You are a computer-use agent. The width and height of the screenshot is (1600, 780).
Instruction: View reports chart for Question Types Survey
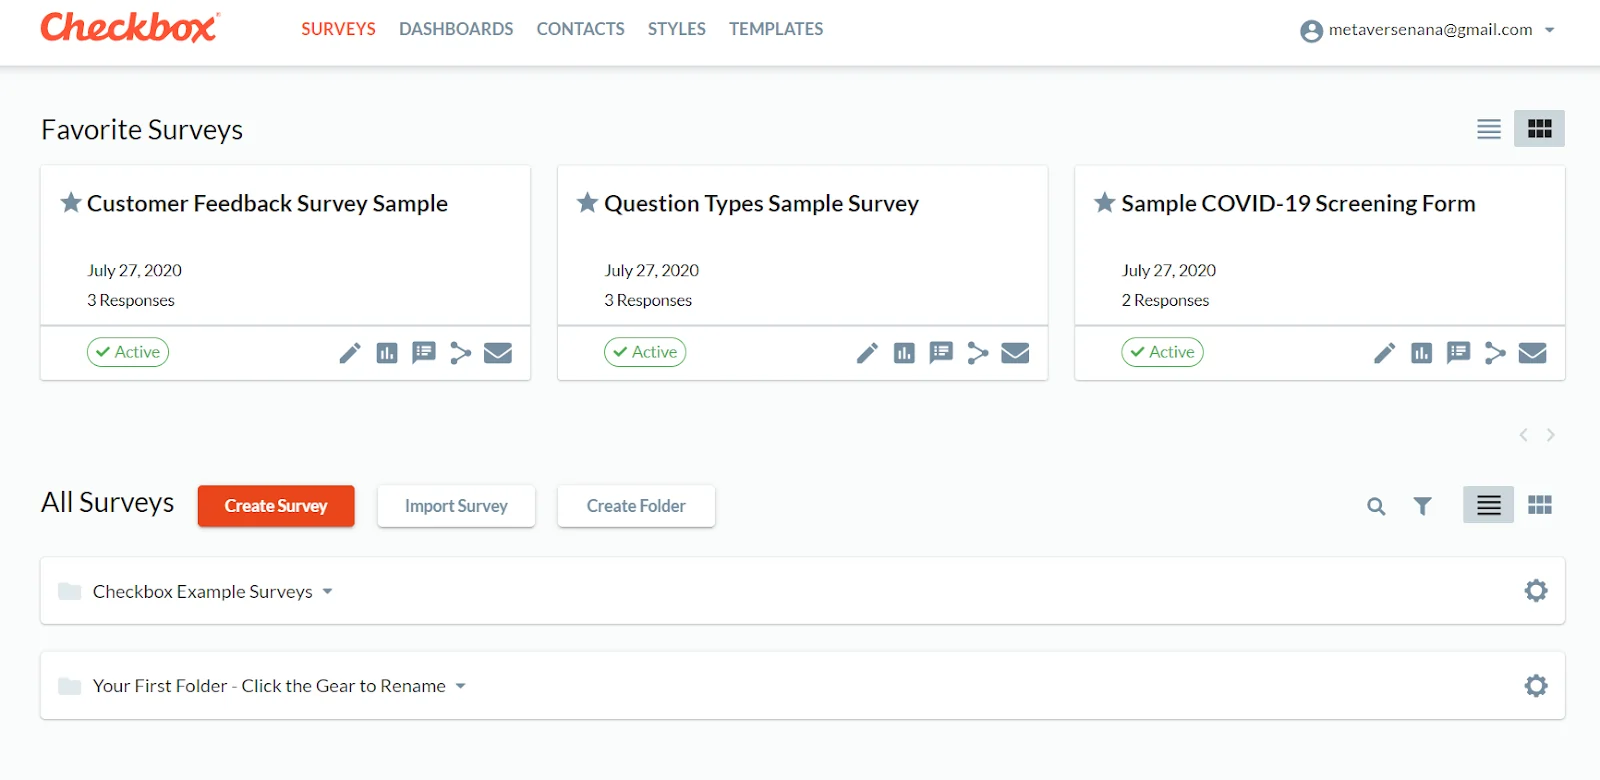904,353
